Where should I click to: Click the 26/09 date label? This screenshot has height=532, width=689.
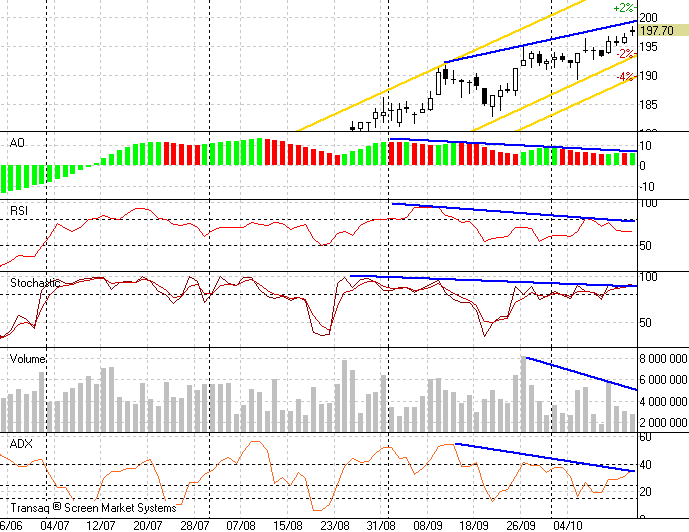pos(521,525)
